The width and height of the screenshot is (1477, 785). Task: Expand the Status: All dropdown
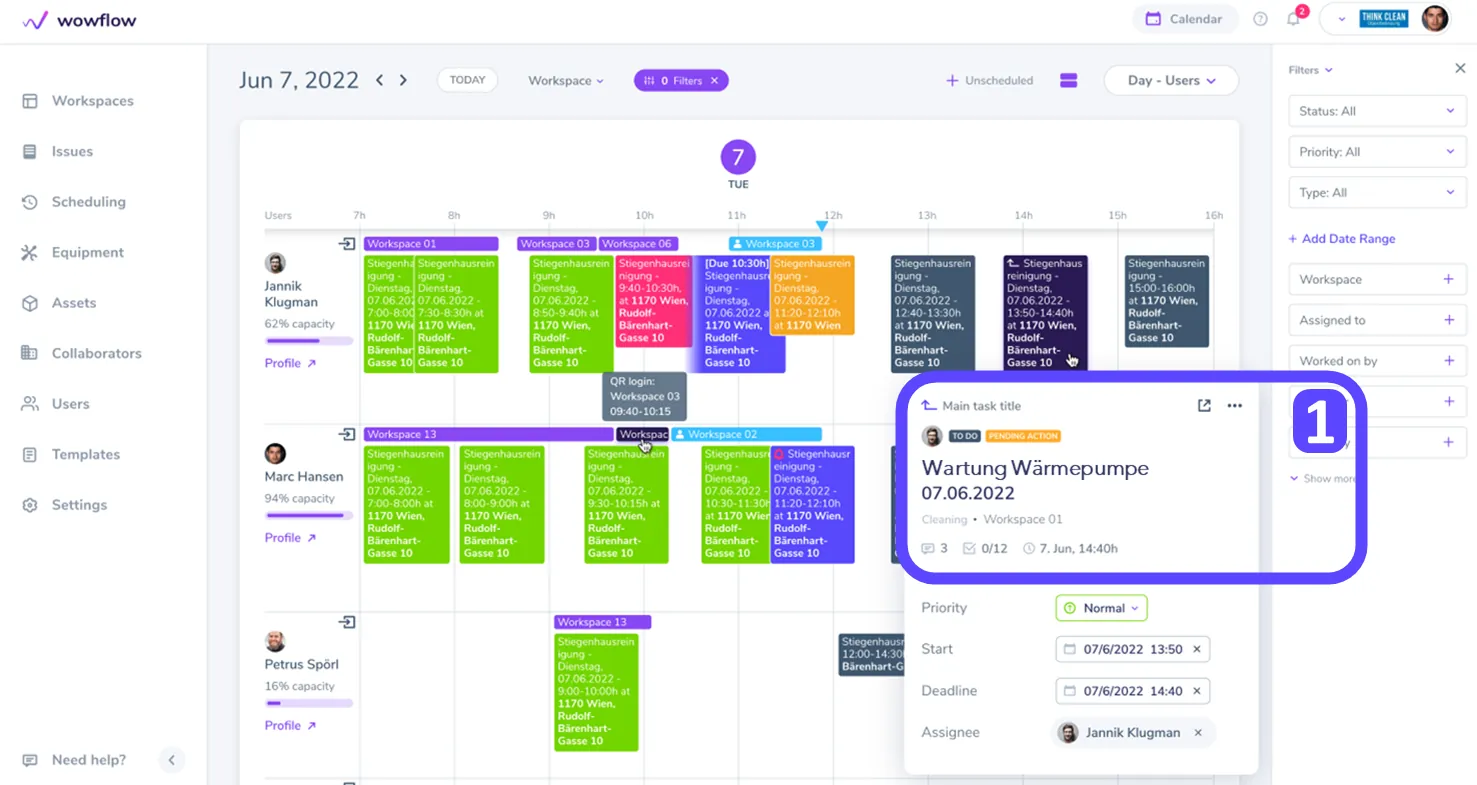coord(1377,111)
